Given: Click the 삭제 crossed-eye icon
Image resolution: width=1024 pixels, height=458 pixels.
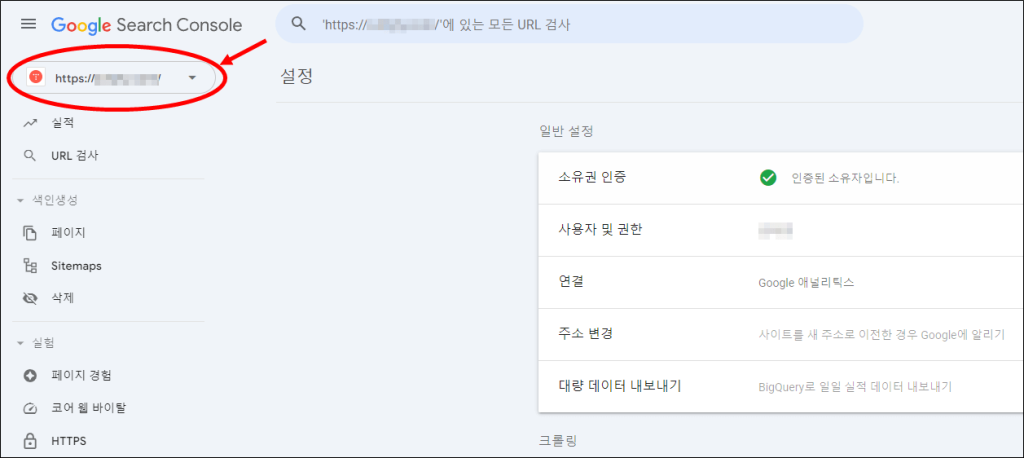Looking at the screenshot, I should pyautogui.click(x=29, y=299).
